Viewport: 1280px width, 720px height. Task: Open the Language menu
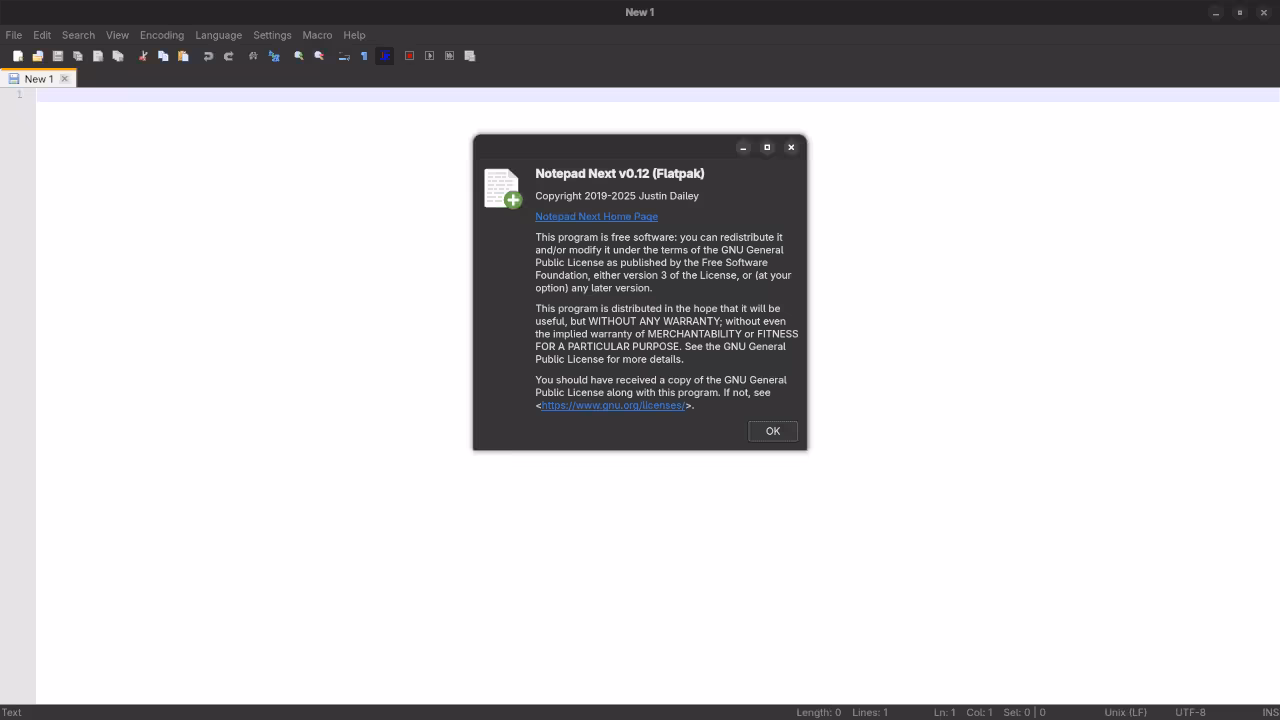point(218,35)
